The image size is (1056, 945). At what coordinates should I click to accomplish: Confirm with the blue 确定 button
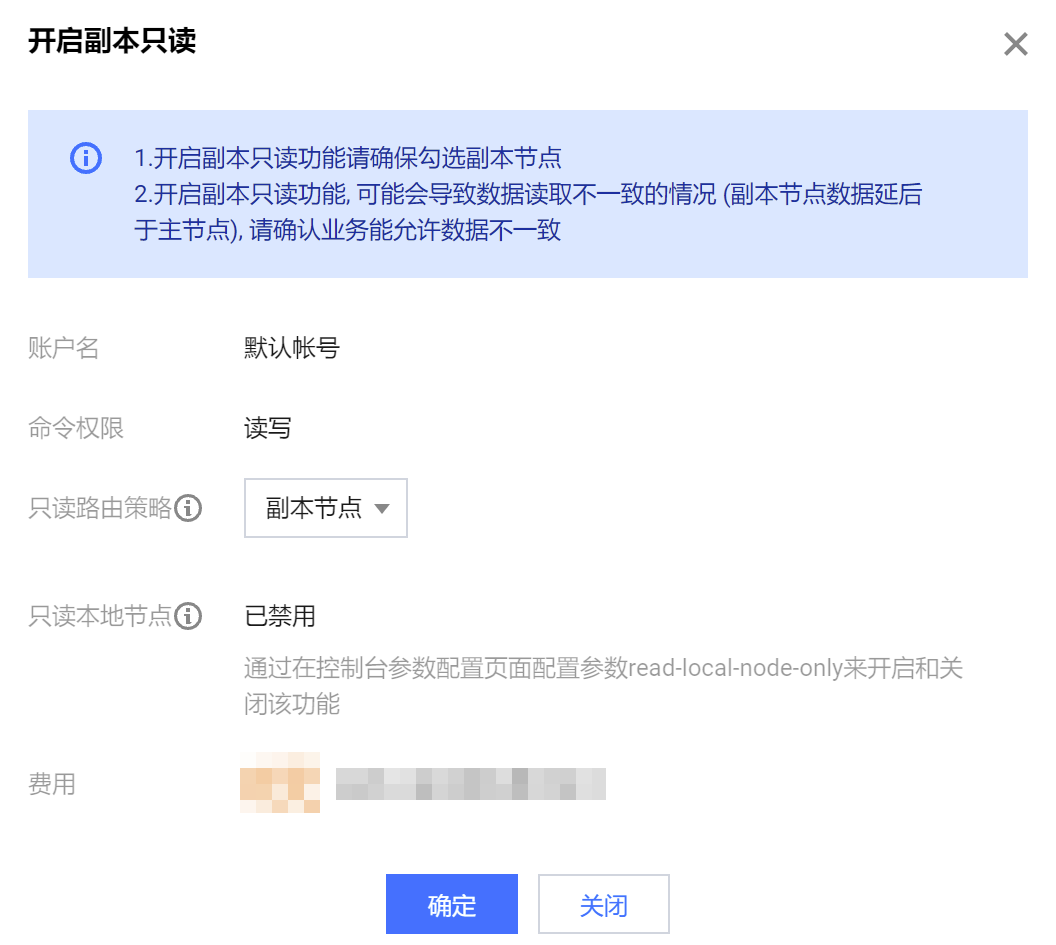coord(451,905)
